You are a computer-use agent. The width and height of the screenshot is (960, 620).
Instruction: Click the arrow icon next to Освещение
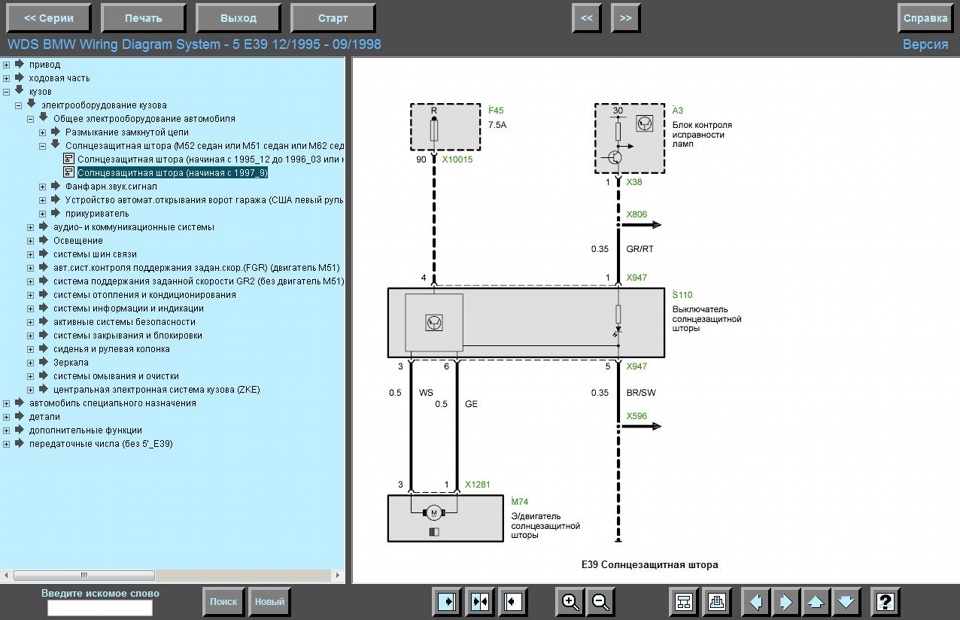coord(43,240)
